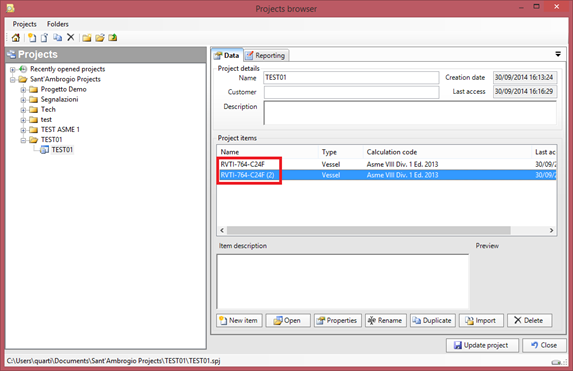Click the Segnalazioni folder icon
The height and width of the screenshot is (371, 573).
pos(34,99)
